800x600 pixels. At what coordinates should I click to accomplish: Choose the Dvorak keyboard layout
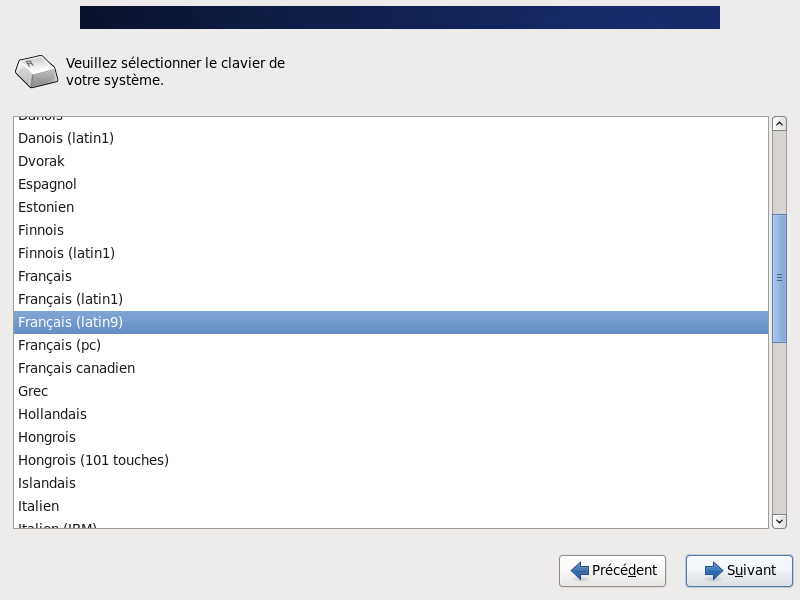tap(40, 161)
